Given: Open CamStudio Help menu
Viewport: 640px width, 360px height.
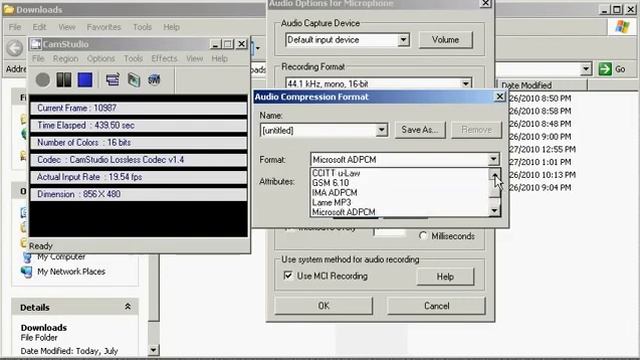Looking at the screenshot, I should coord(219,59).
